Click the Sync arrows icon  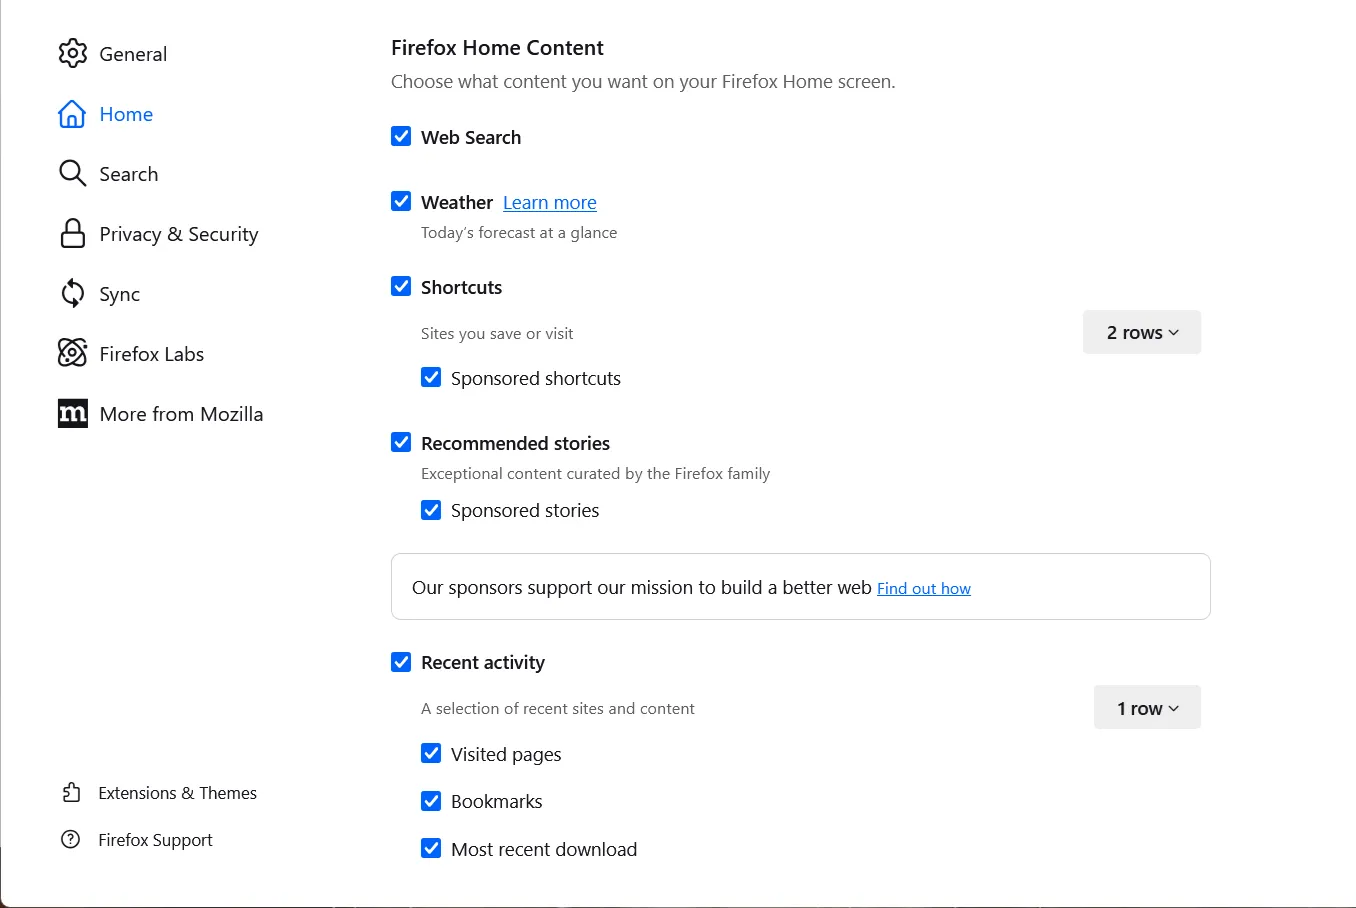(x=72, y=294)
